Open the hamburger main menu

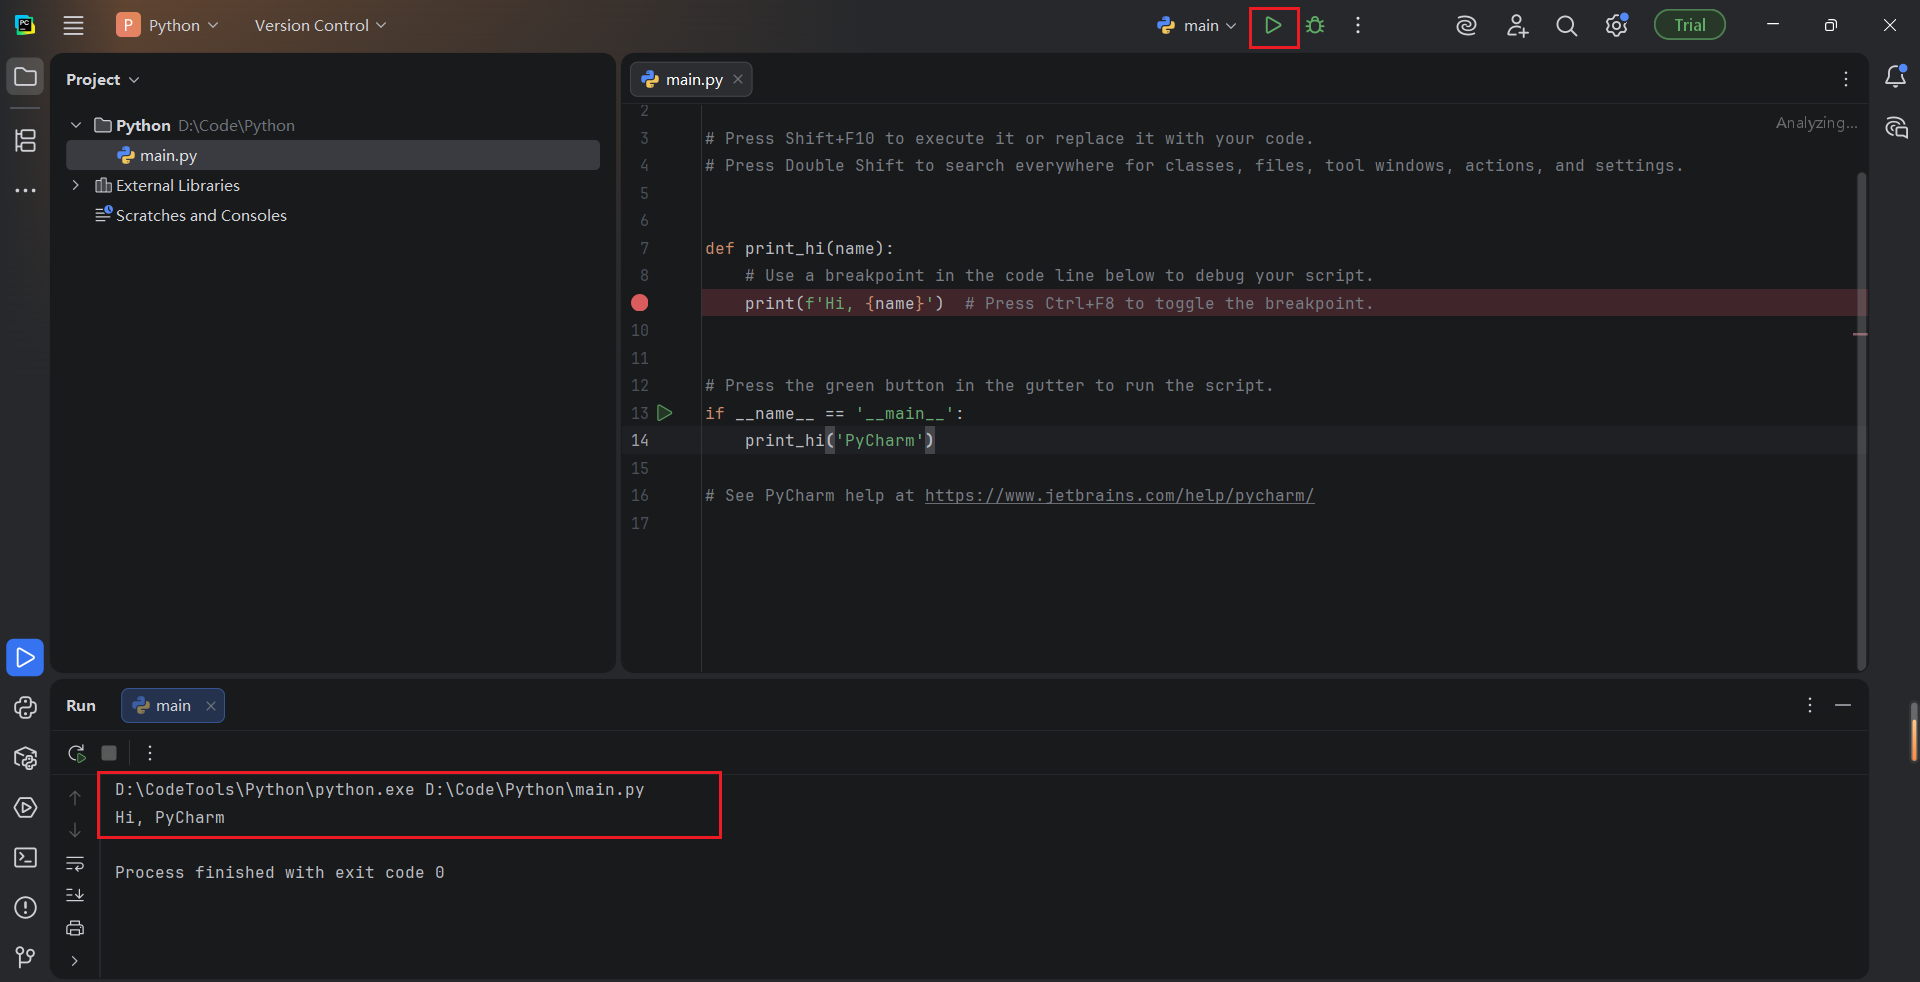(74, 26)
